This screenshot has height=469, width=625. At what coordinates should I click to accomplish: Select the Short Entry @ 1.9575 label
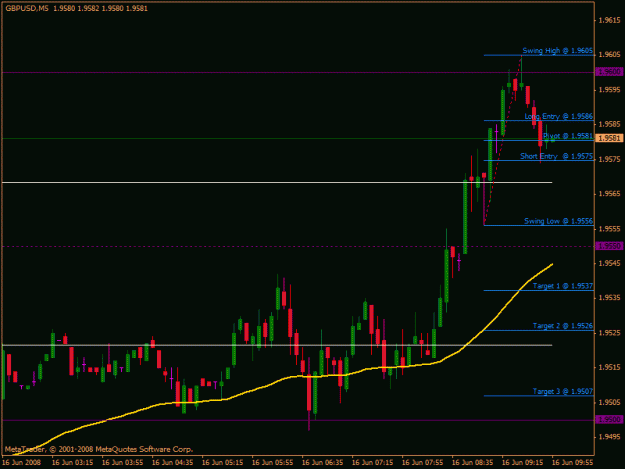click(x=556, y=156)
